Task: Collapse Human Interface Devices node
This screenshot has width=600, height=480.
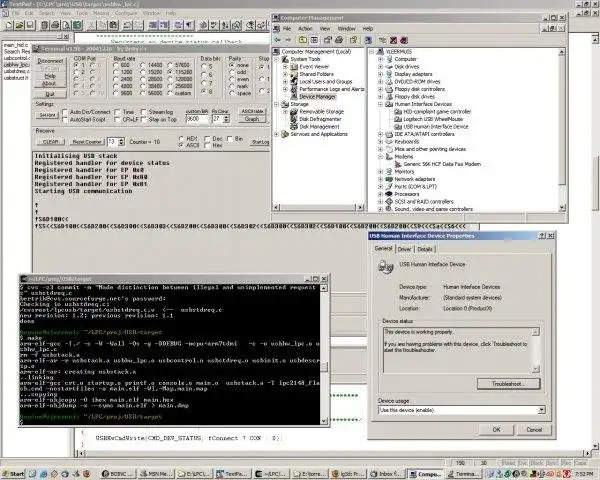Action: click(x=380, y=104)
